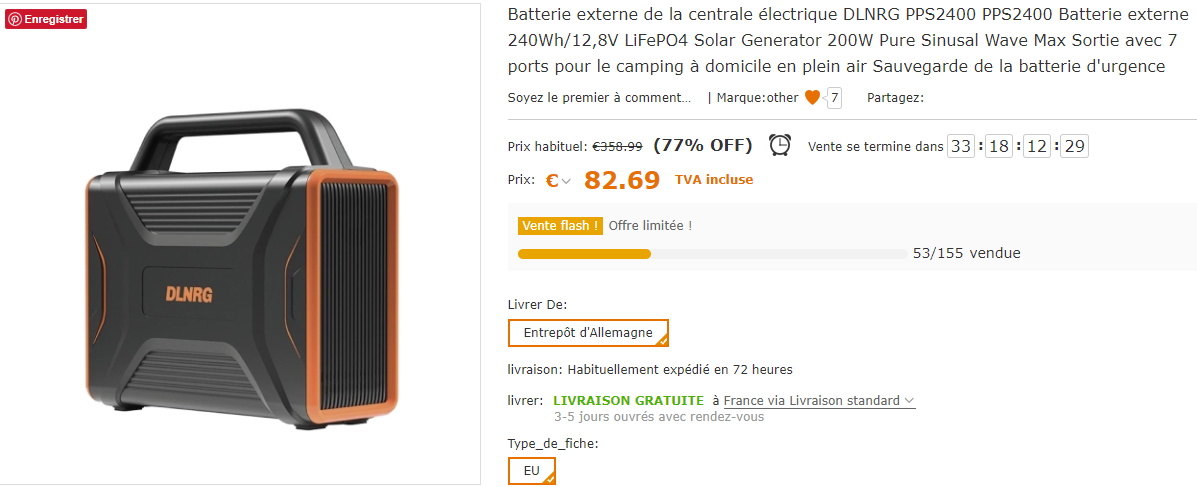Screen dimensions: 1197x487
Task: Click the Vente flash ! badge
Action: coord(560,226)
